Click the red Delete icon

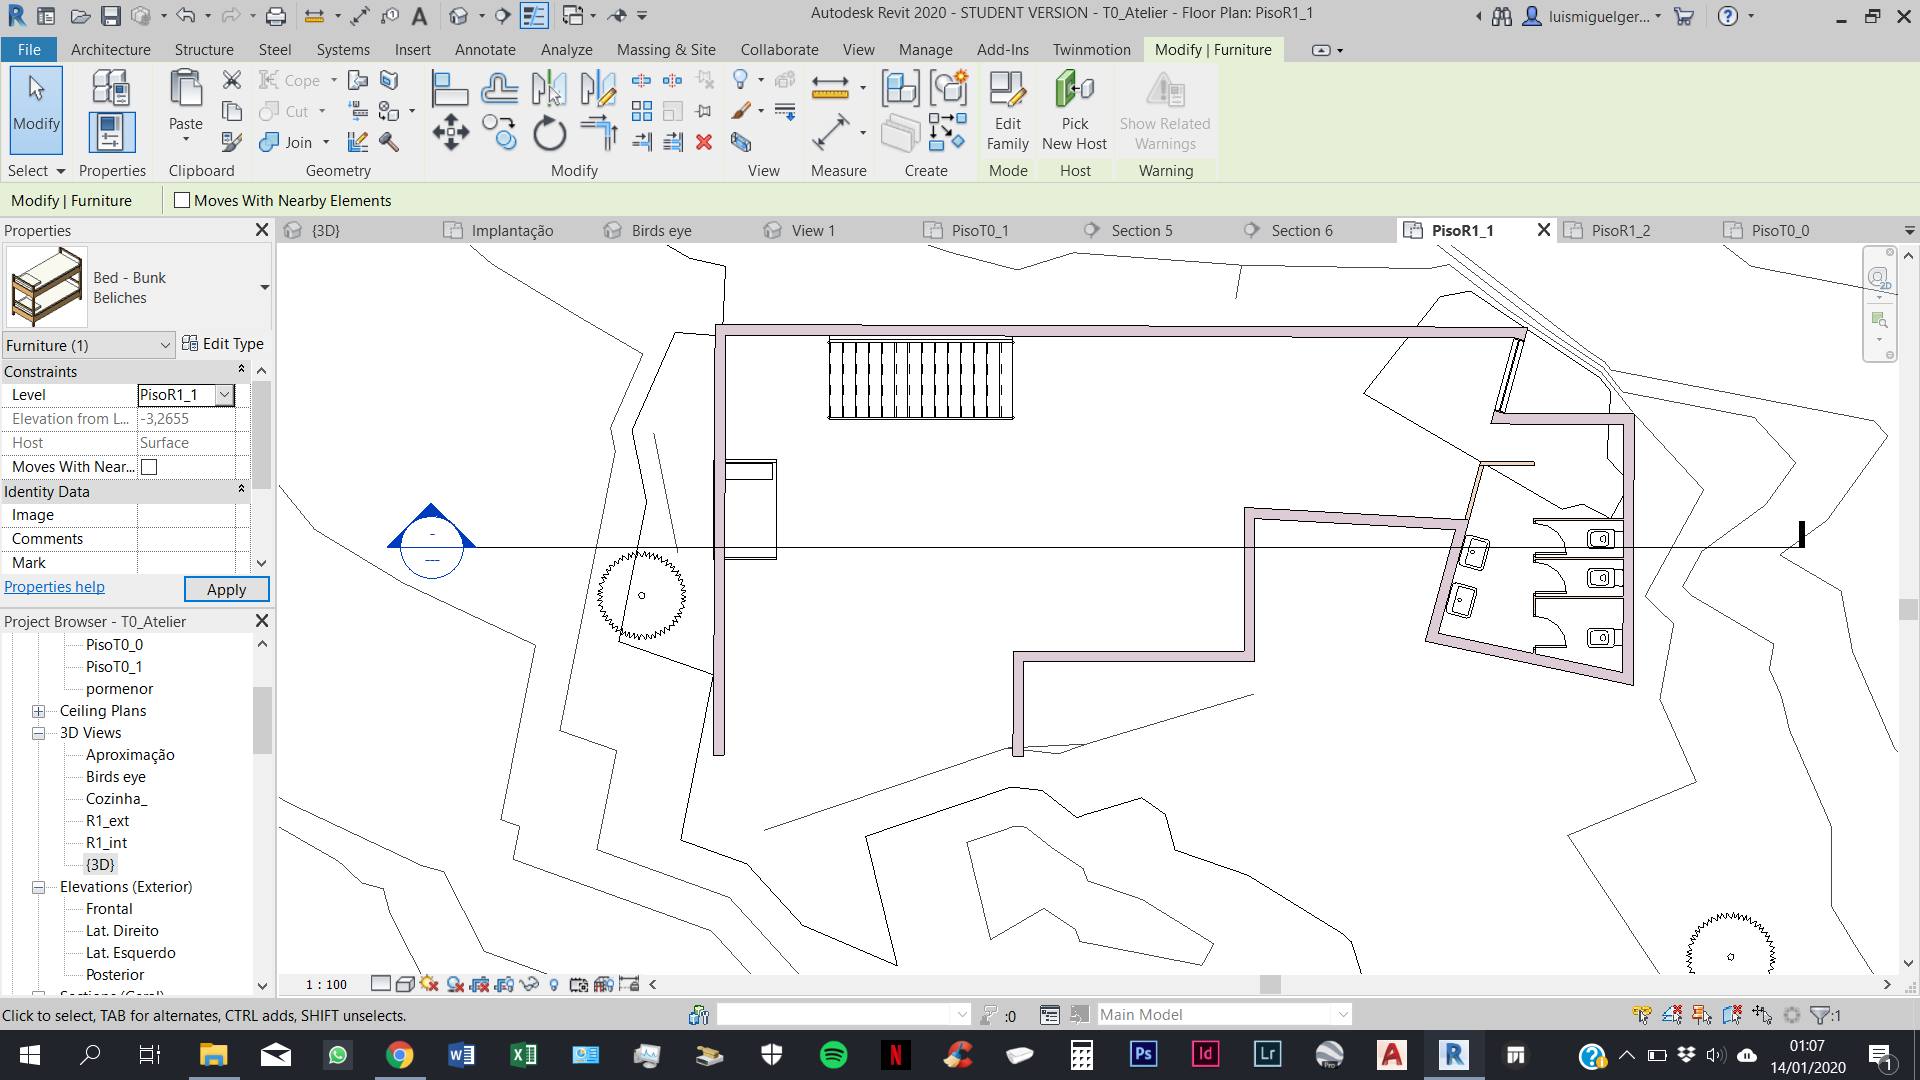704,142
